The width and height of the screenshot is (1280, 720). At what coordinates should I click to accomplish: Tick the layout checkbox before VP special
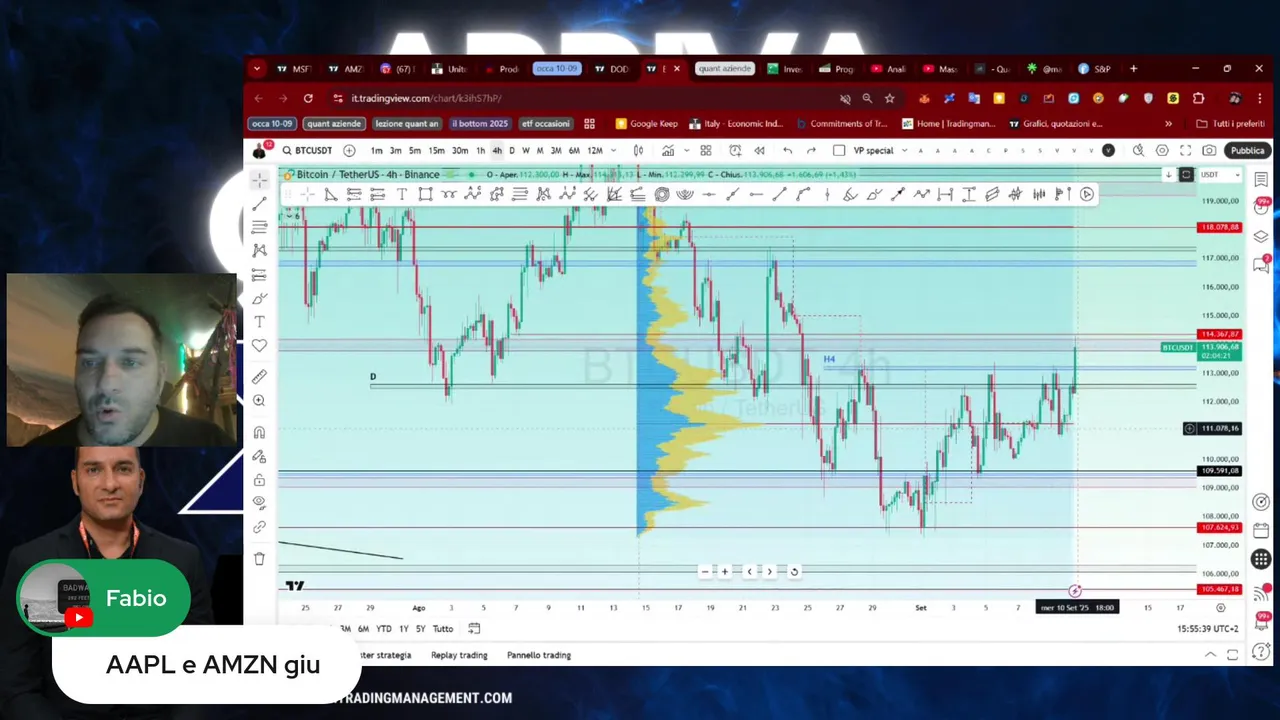click(x=839, y=150)
